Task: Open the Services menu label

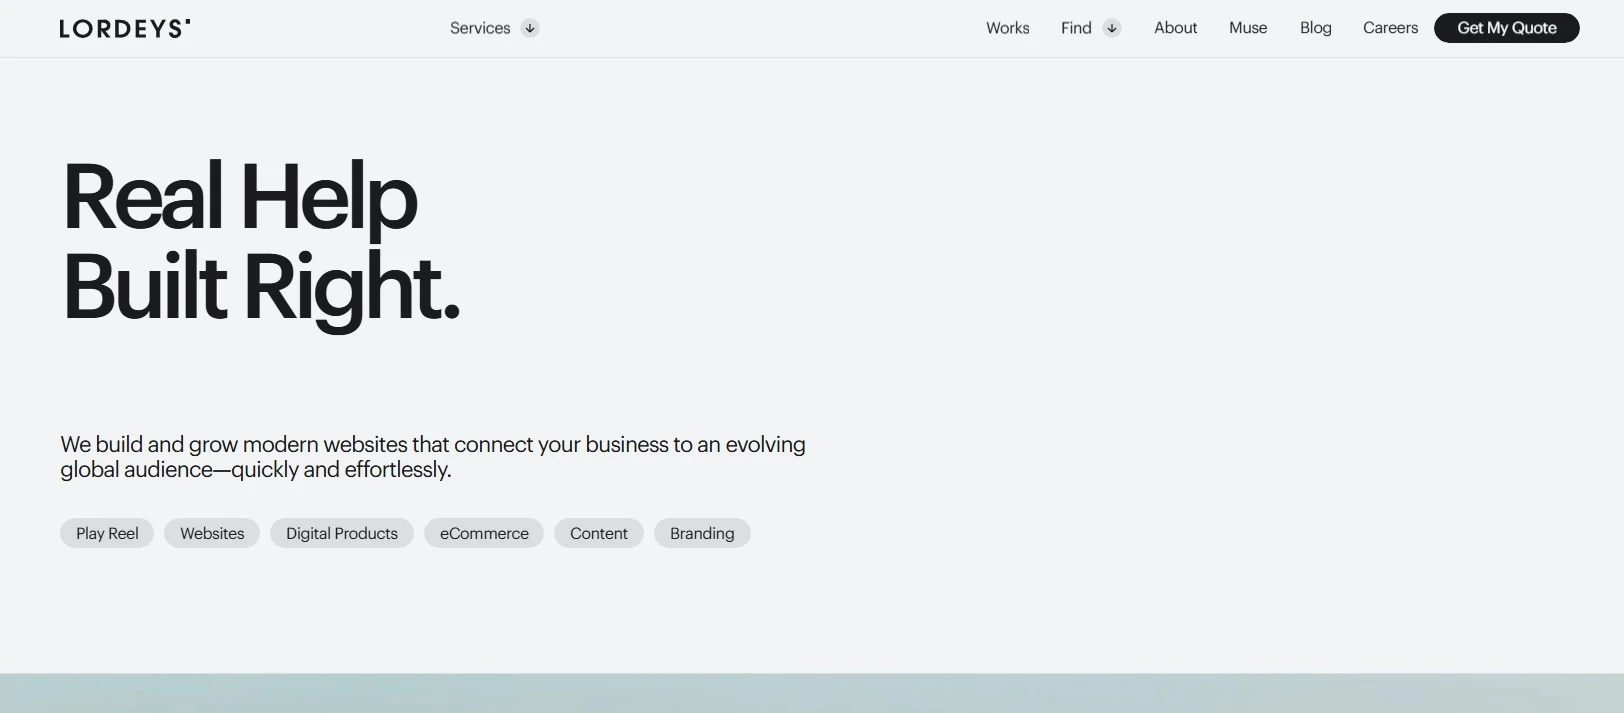Action: pyautogui.click(x=480, y=28)
